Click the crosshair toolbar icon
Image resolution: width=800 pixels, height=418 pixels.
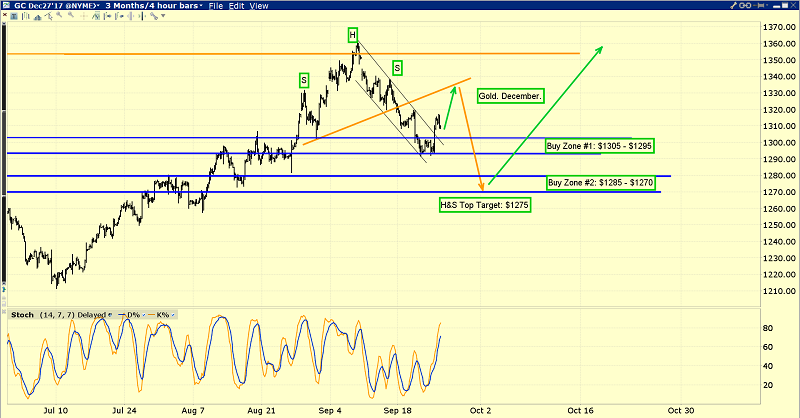pos(83,16)
